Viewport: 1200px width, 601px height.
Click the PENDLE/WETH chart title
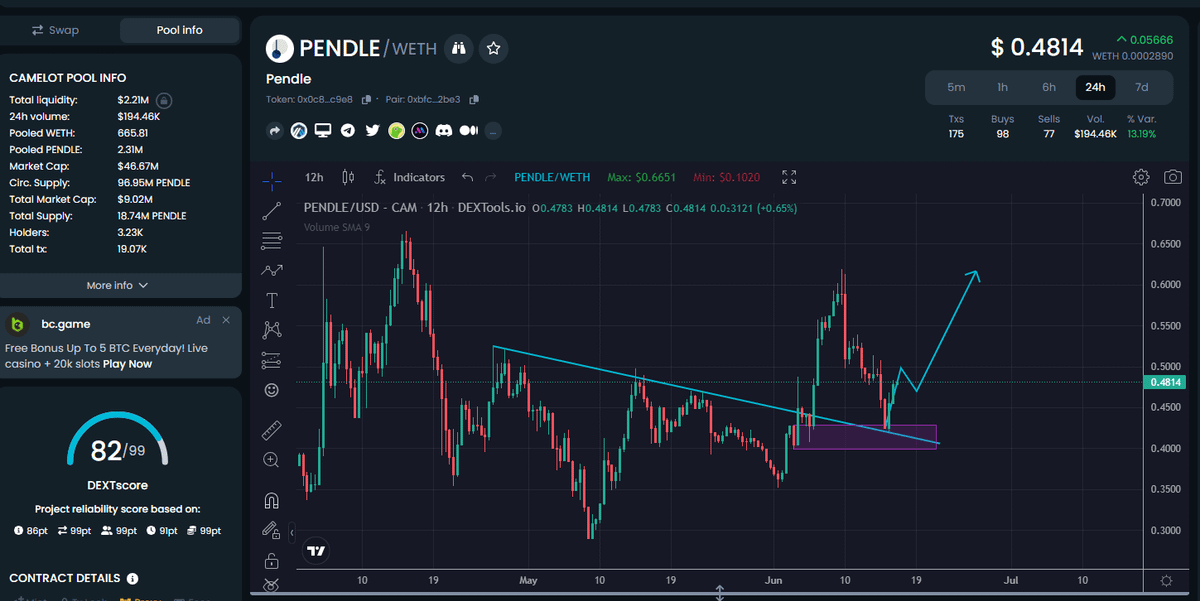tap(552, 177)
